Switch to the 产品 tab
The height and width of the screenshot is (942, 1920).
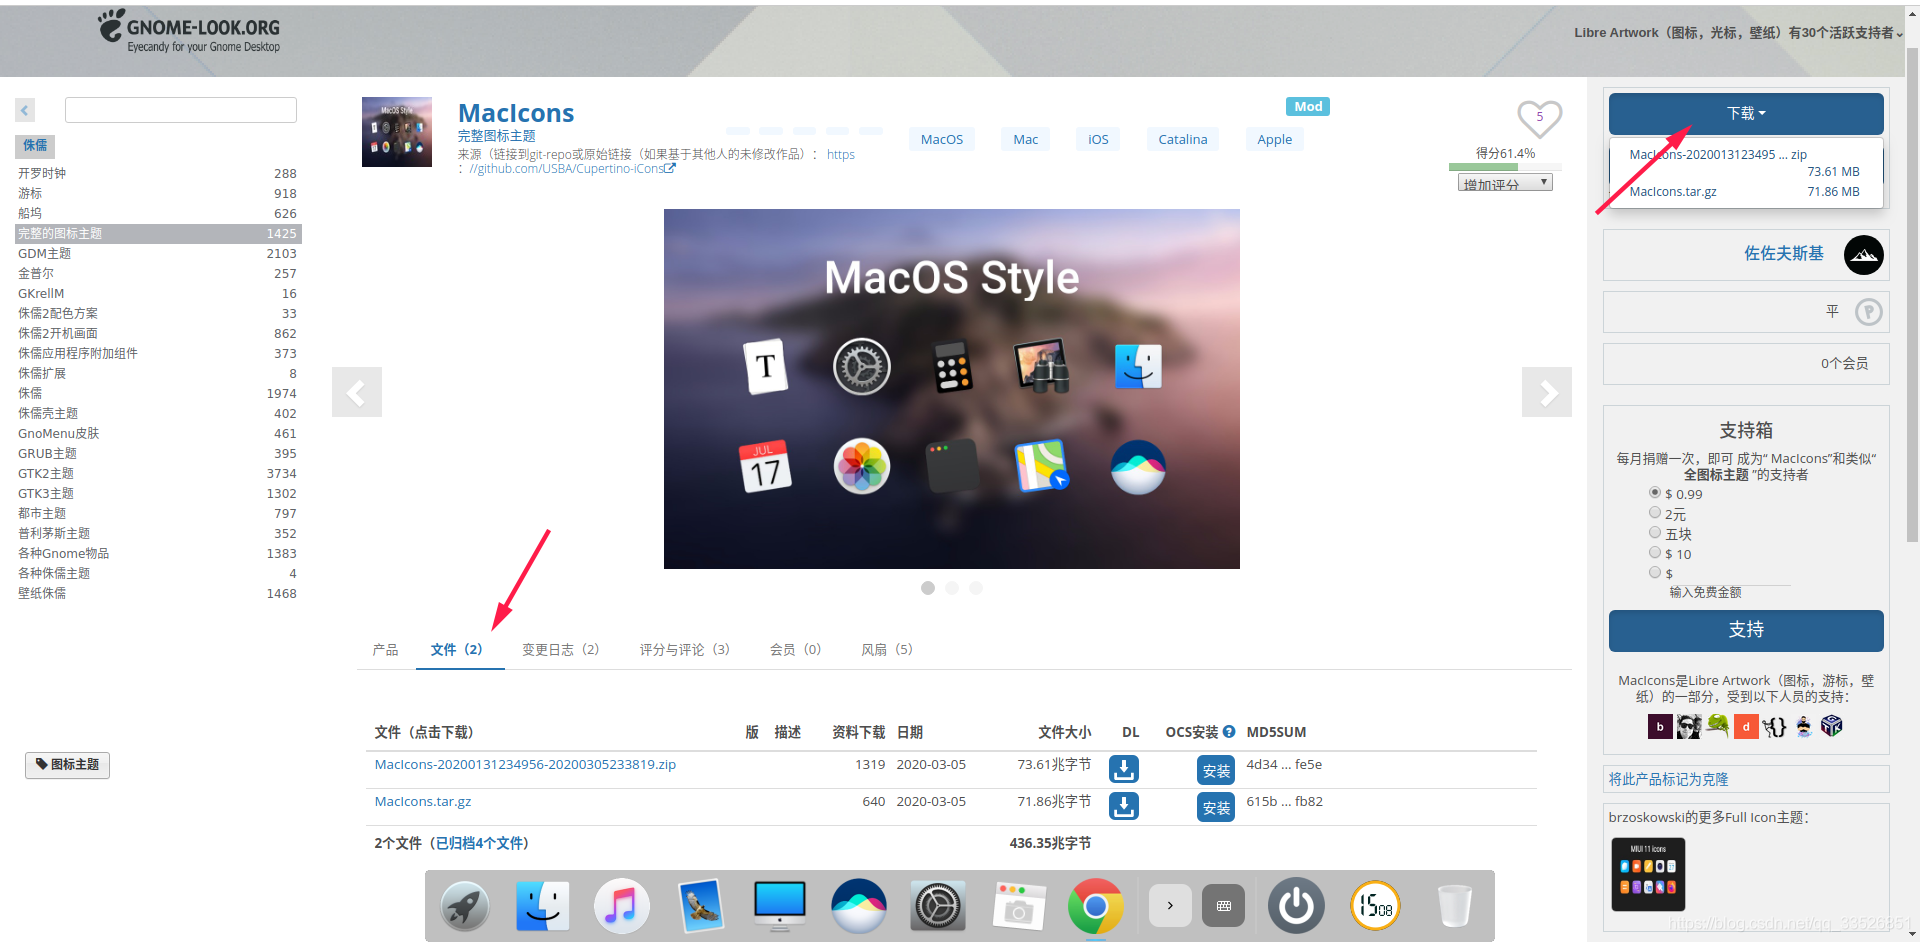[x=385, y=650]
